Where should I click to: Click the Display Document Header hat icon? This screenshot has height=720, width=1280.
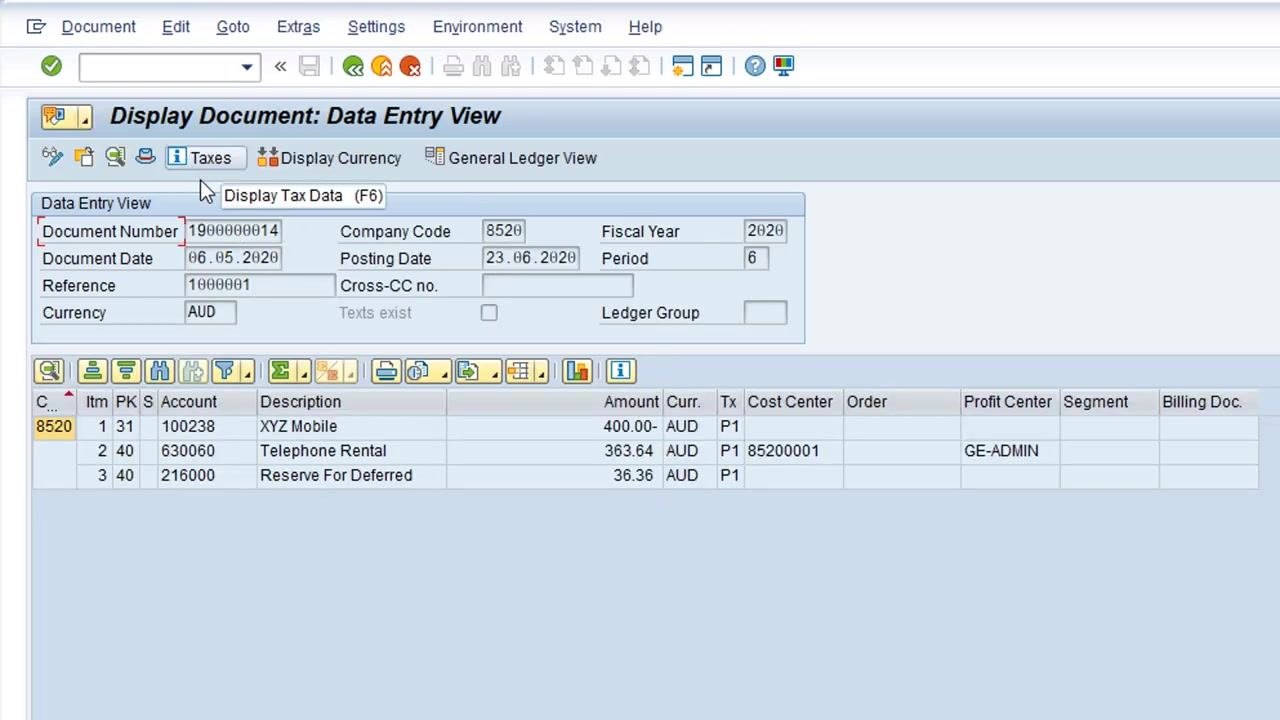point(145,157)
